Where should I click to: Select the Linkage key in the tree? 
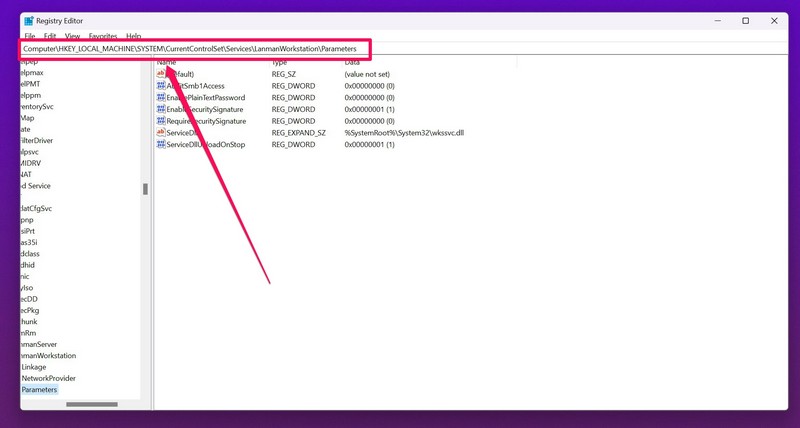point(34,367)
